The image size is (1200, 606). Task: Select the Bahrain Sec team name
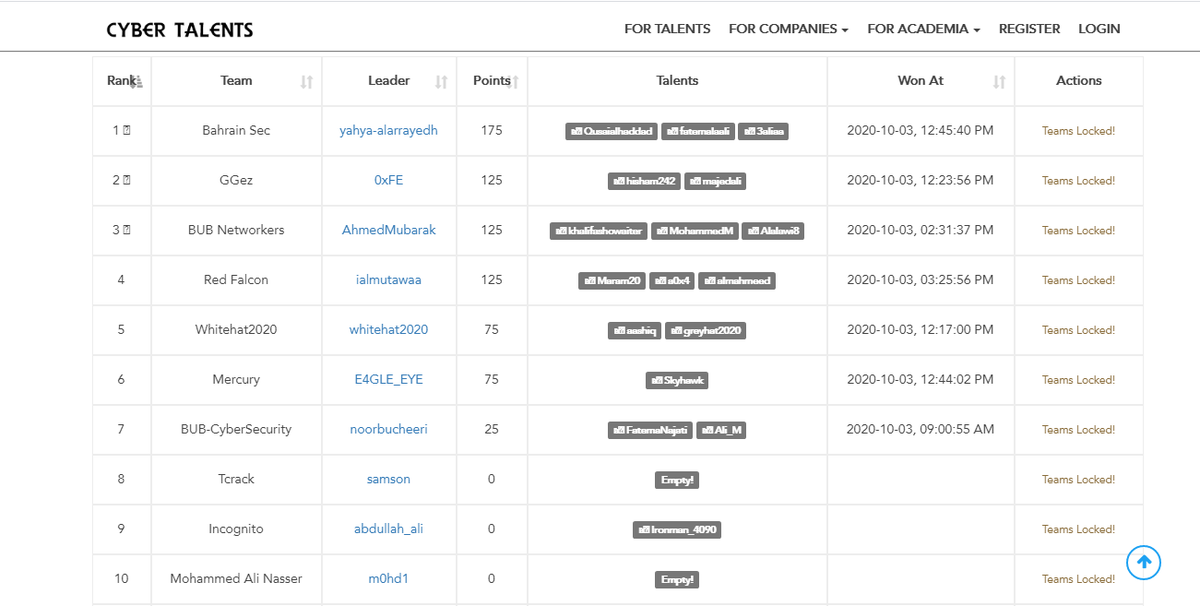pyautogui.click(x=236, y=131)
